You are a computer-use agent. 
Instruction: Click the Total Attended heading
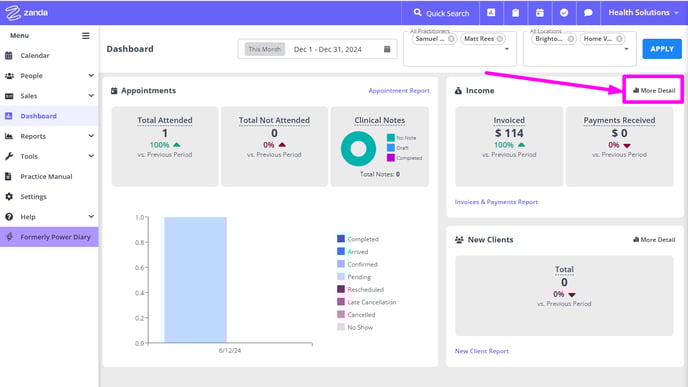[165, 120]
